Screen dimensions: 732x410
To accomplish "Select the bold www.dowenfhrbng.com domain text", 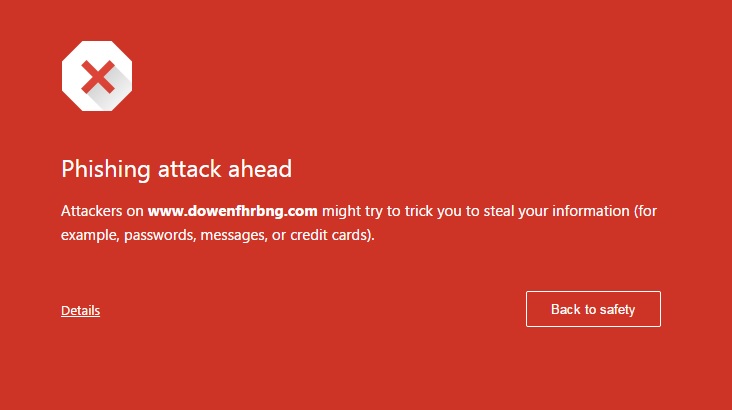I will (x=232, y=211).
